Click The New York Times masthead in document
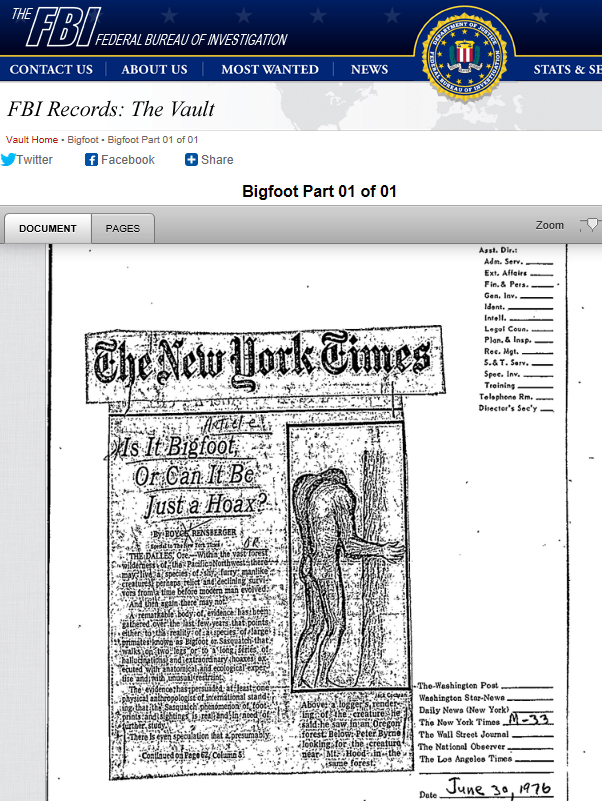602x801 pixels. pos(264,365)
